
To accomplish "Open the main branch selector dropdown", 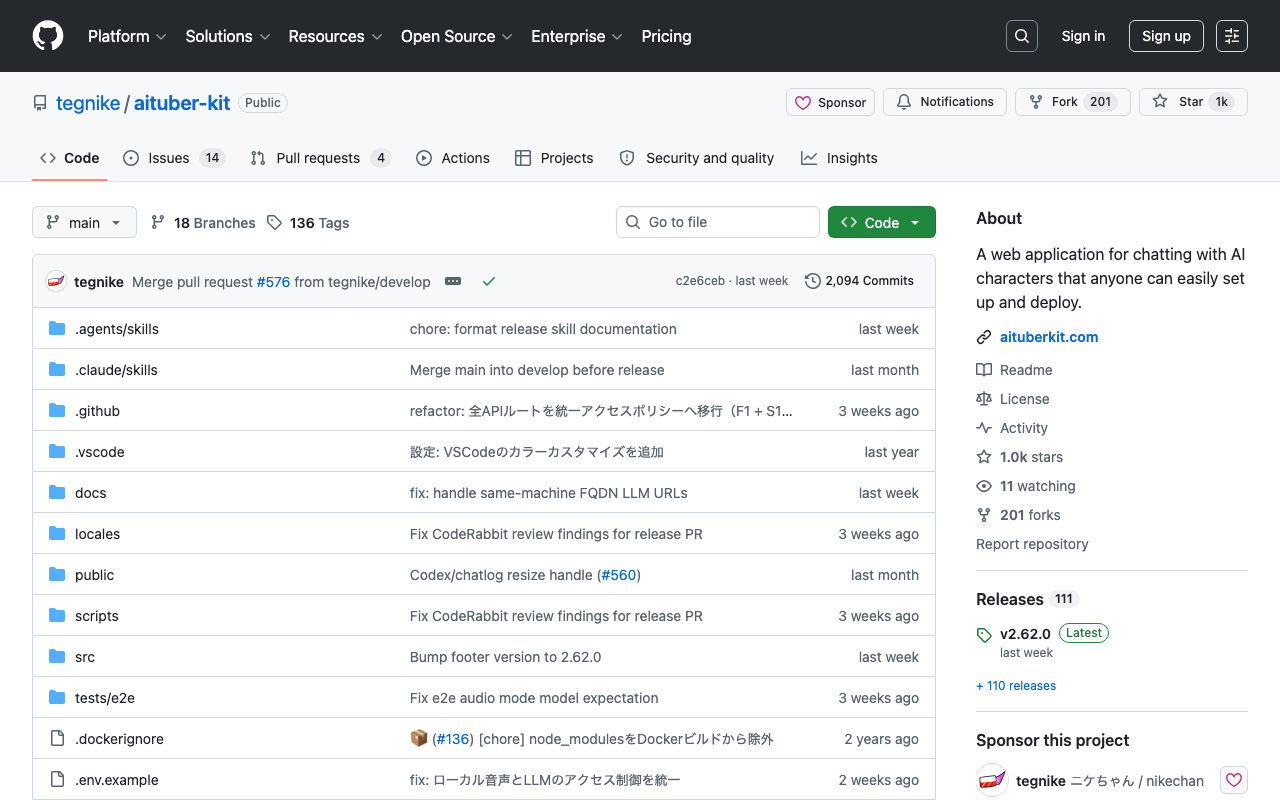I will (x=84, y=222).
